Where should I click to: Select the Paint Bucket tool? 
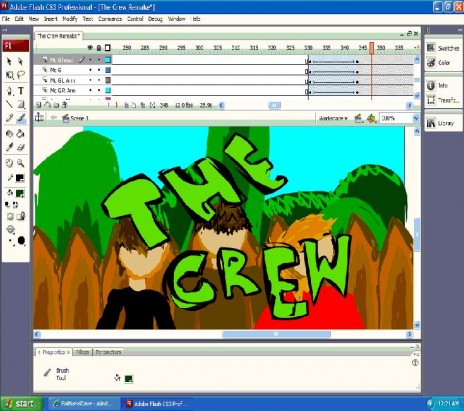(21, 133)
